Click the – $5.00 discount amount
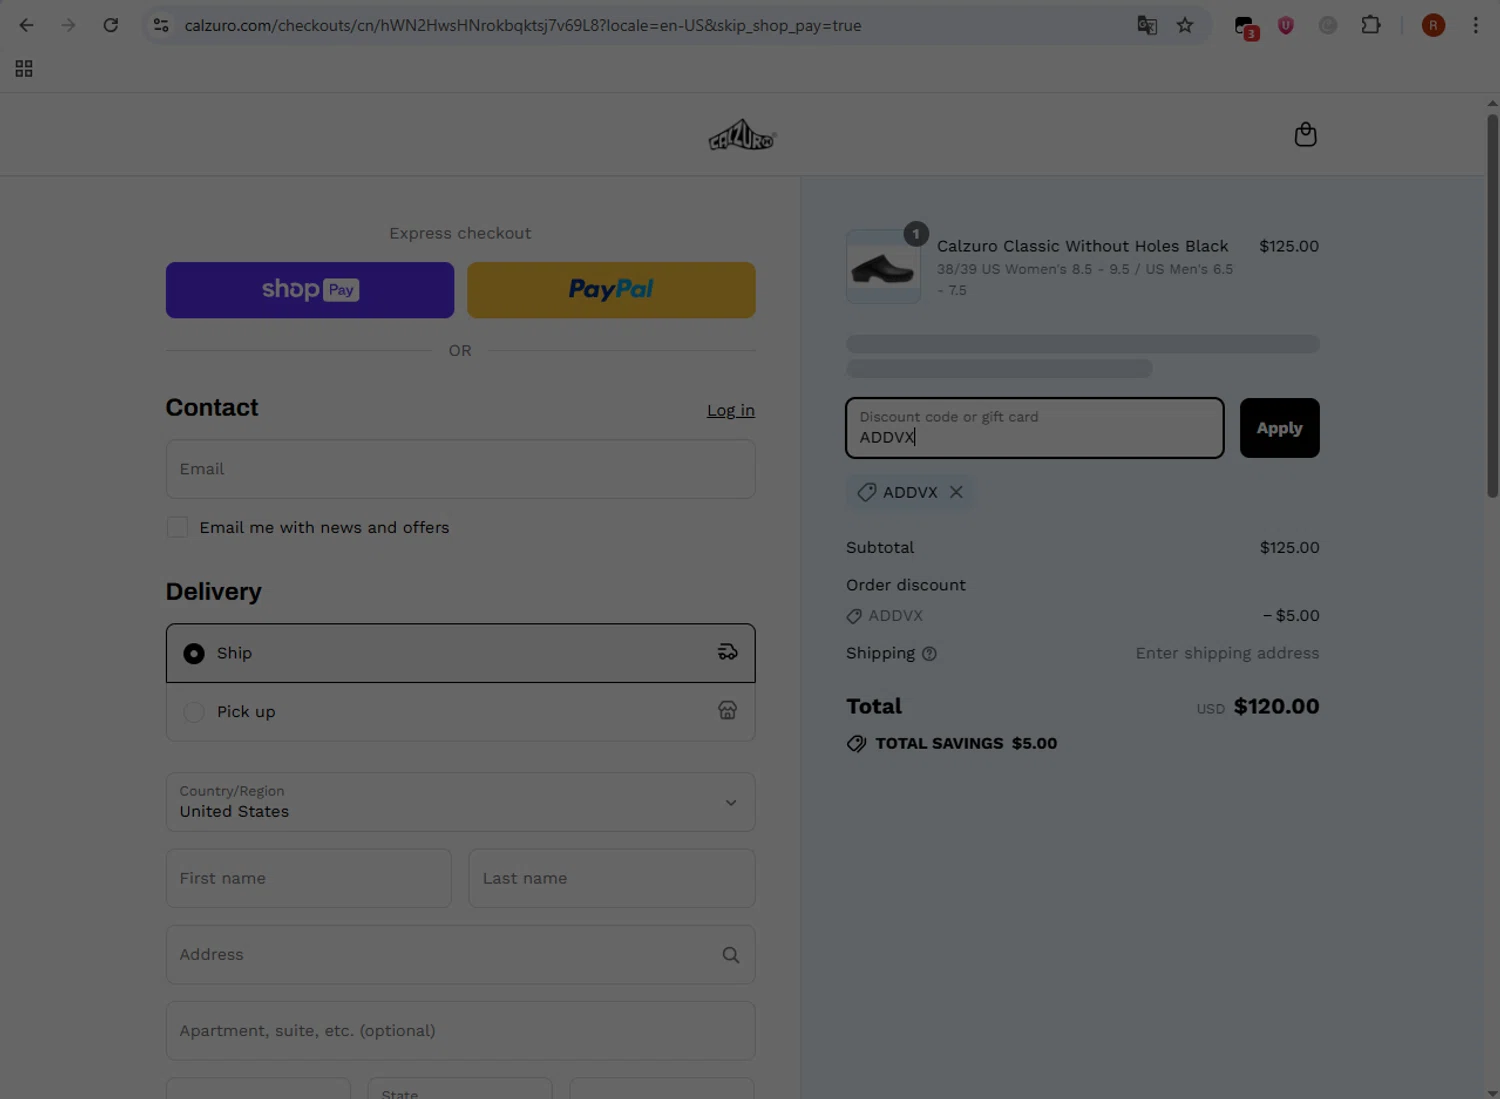Image resolution: width=1500 pixels, height=1099 pixels. pos(1291,616)
